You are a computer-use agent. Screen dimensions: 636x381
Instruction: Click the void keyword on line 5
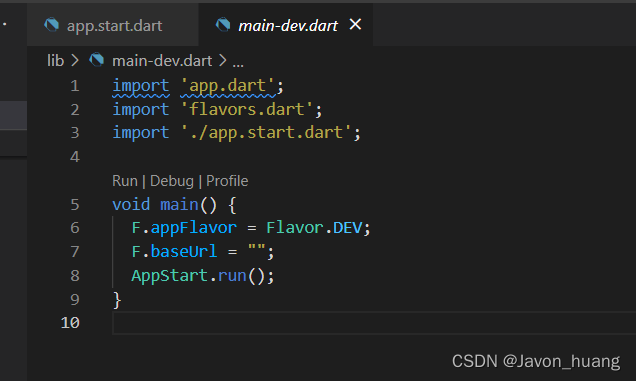tap(131, 204)
